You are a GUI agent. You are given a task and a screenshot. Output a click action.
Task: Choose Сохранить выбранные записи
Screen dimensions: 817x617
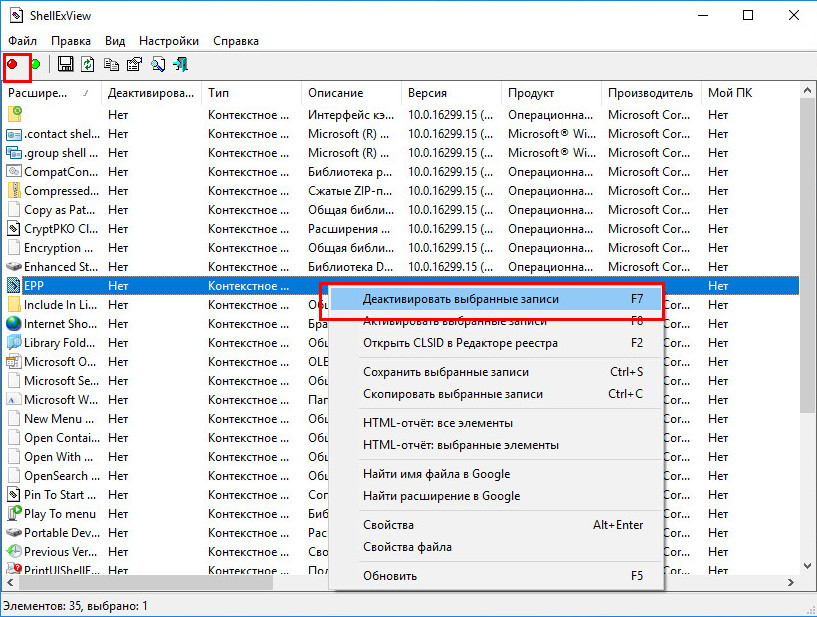point(497,372)
